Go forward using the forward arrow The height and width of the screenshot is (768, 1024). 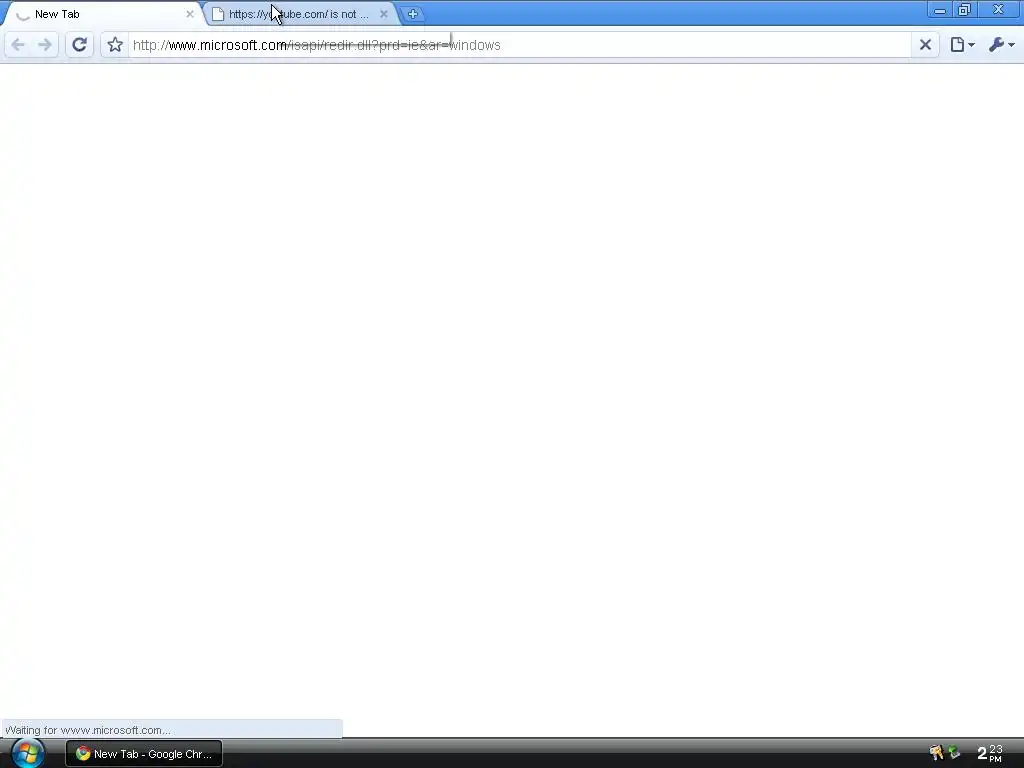point(44,45)
